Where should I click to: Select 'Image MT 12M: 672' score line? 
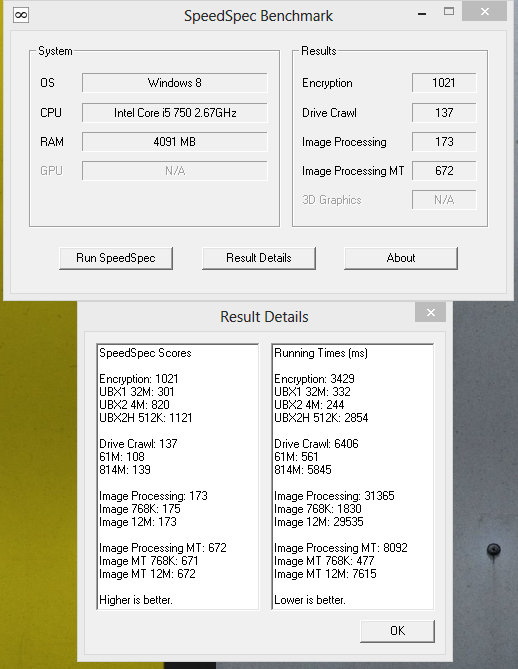(x=147, y=574)
